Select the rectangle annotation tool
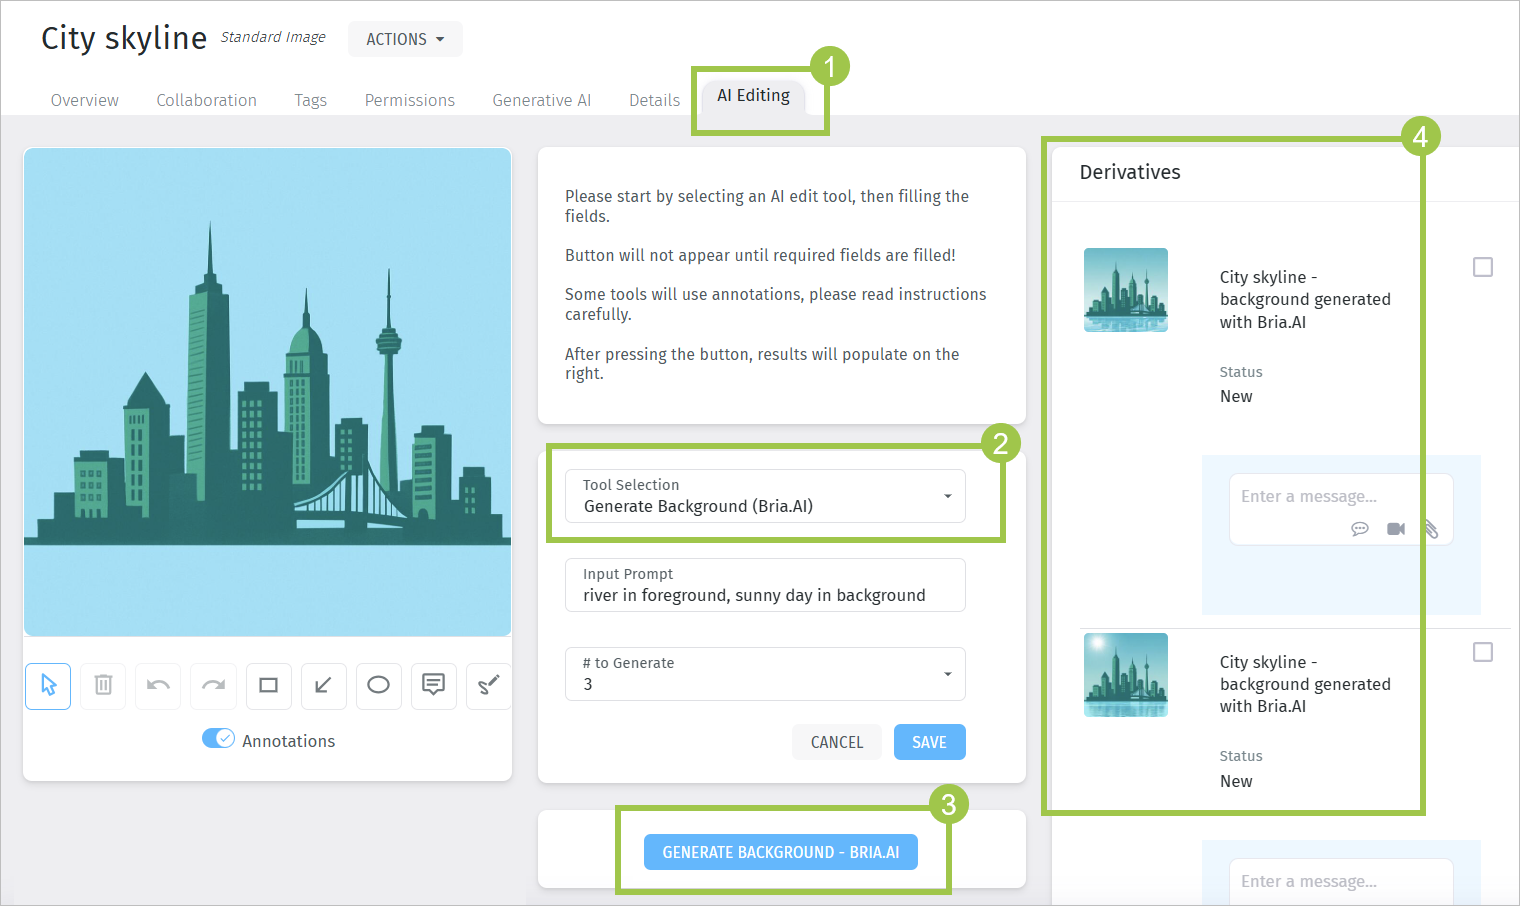The width and height of the screenshot is (1520, 906). 268,686
